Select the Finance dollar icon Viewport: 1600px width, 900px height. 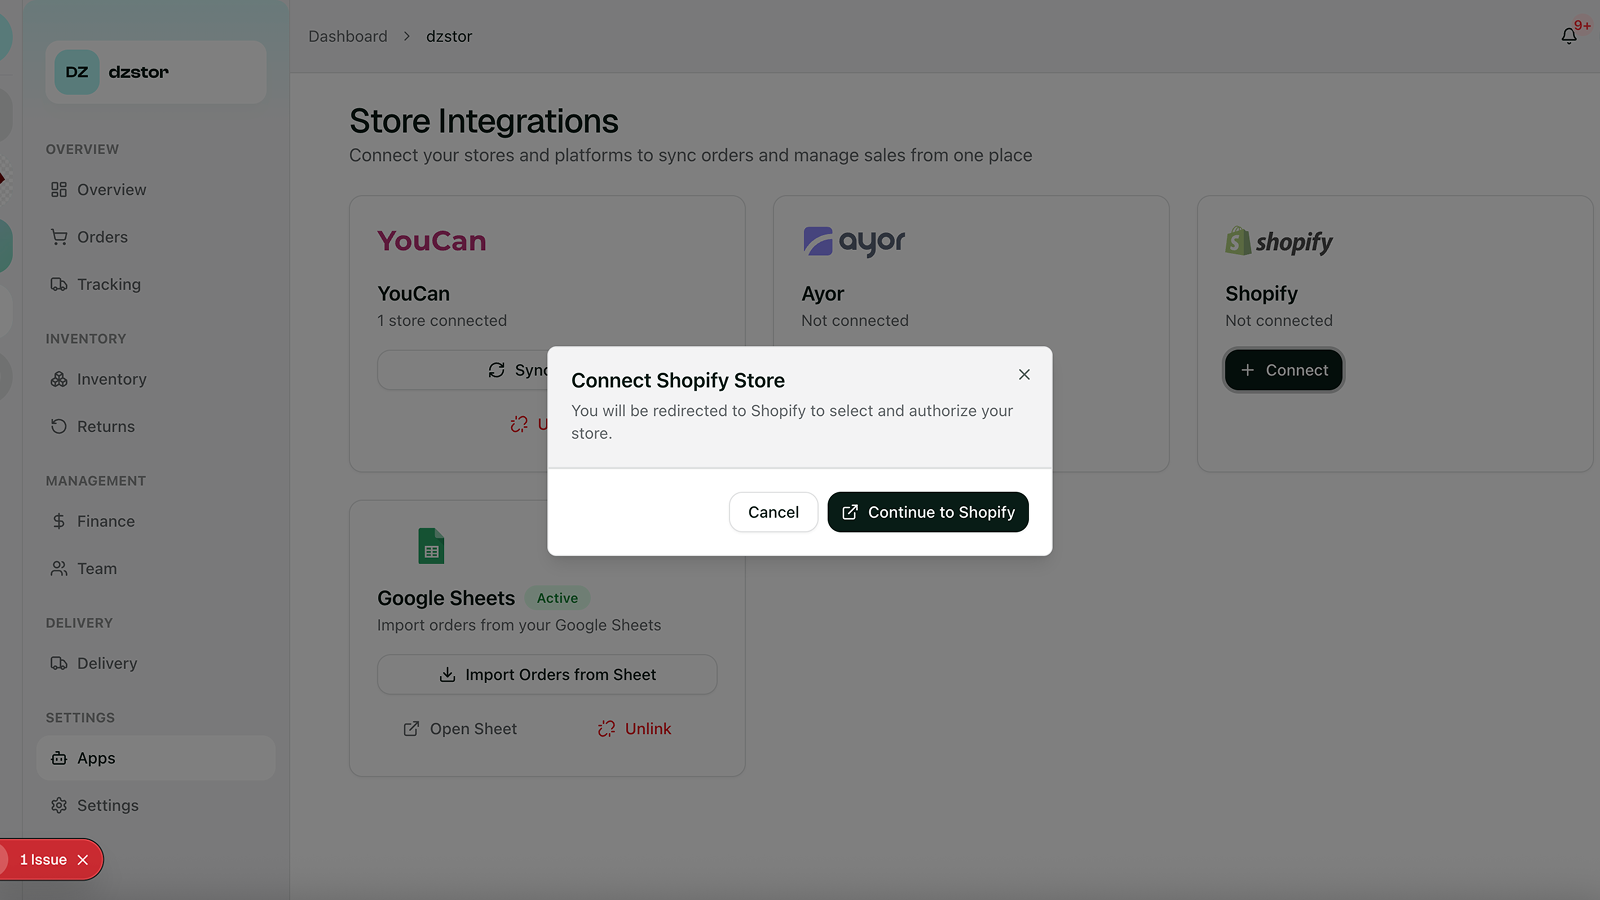pyautogui.click(x=61, y=521)
